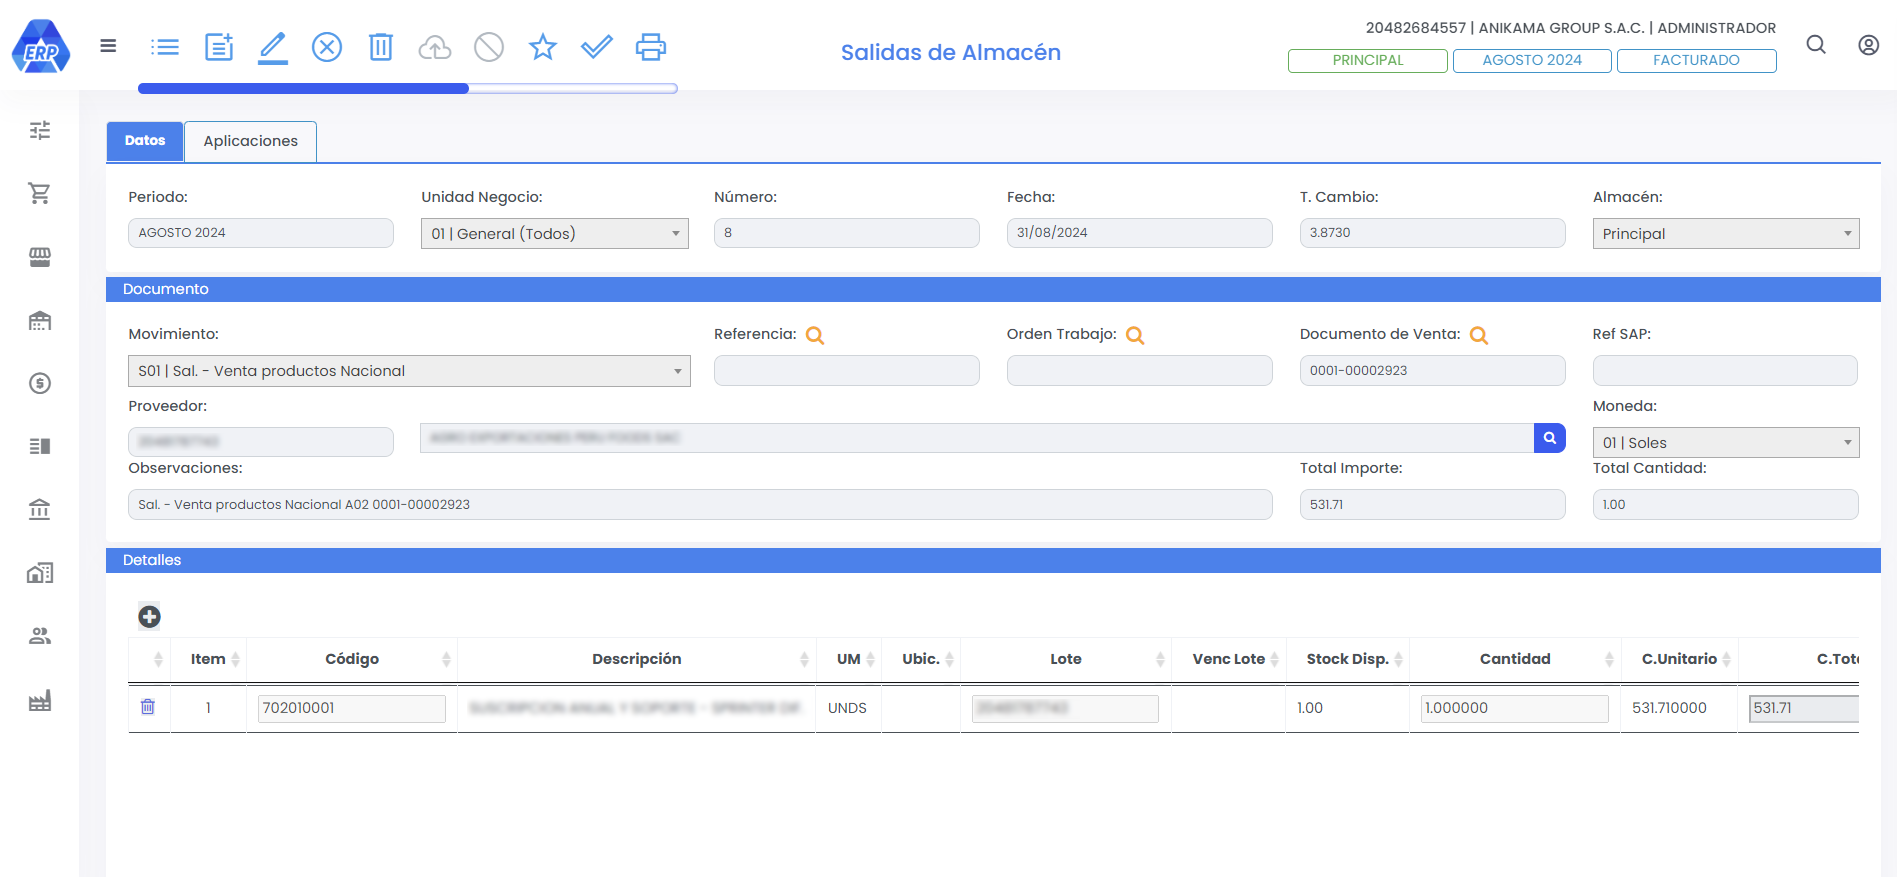Open the people group sidebar module
Screen dimensions: 1897x877
click(x=40, y=636)
